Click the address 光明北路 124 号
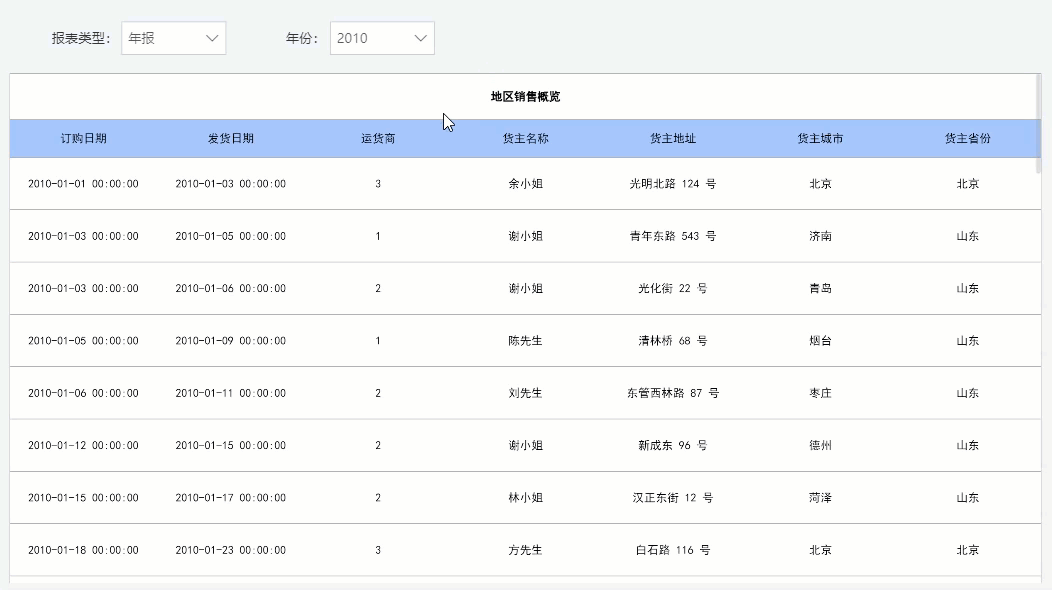The width and height of the screenshot is (1052, 590). 671,184
